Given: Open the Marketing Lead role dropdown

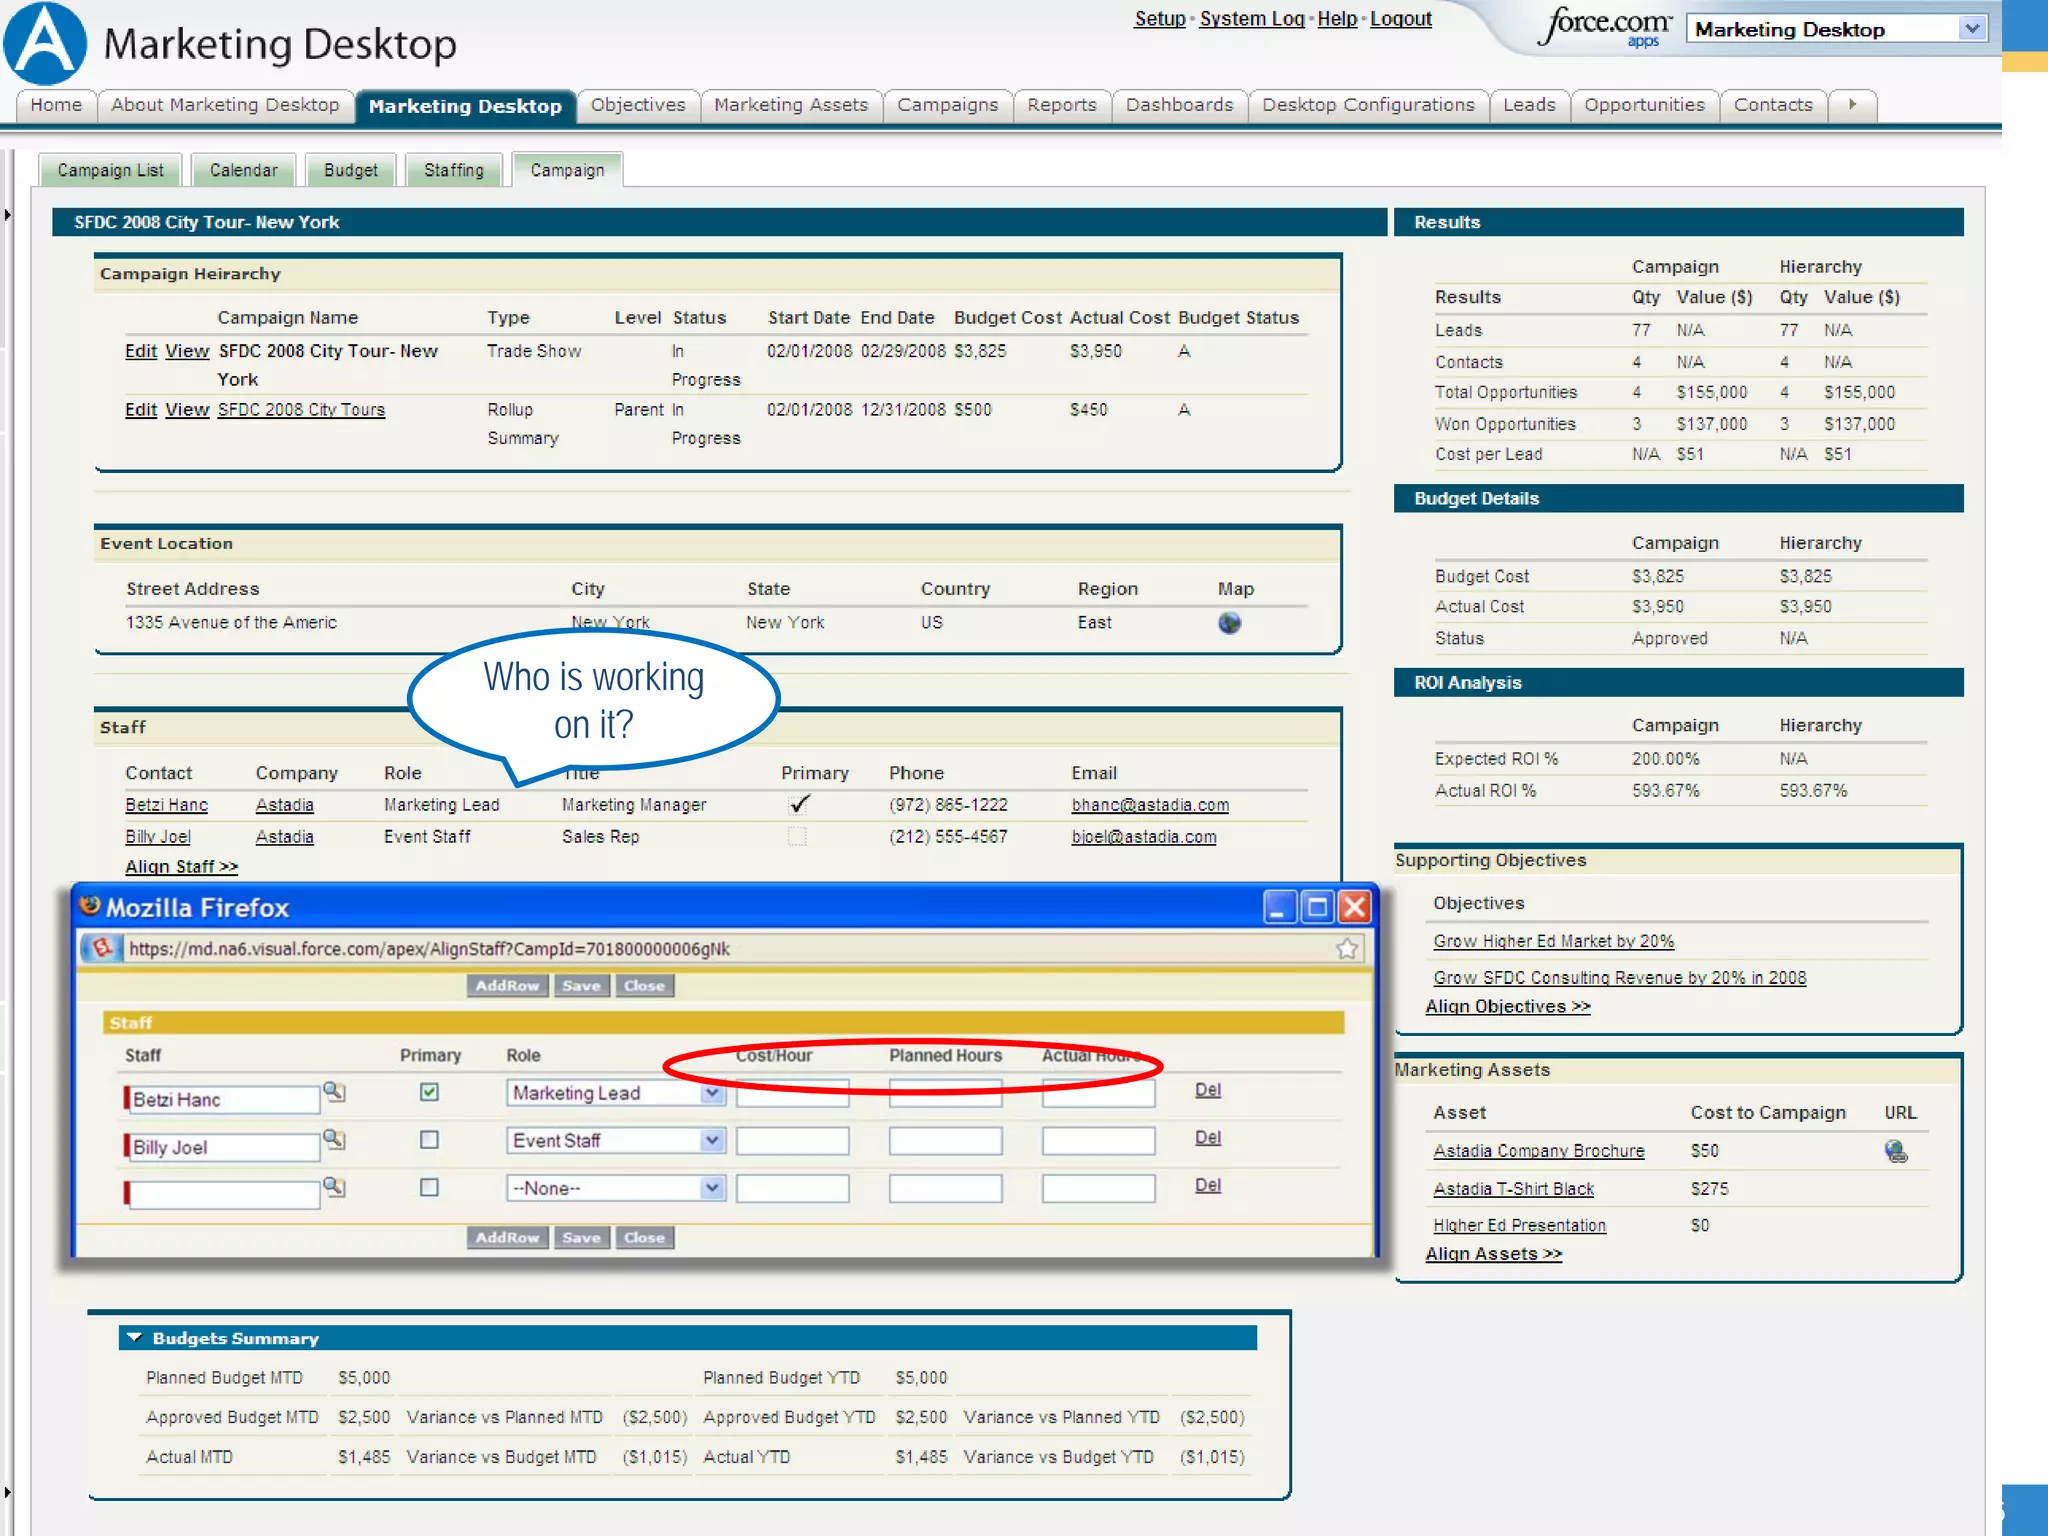Looking at the screenshot, I should coord(711,1093).
